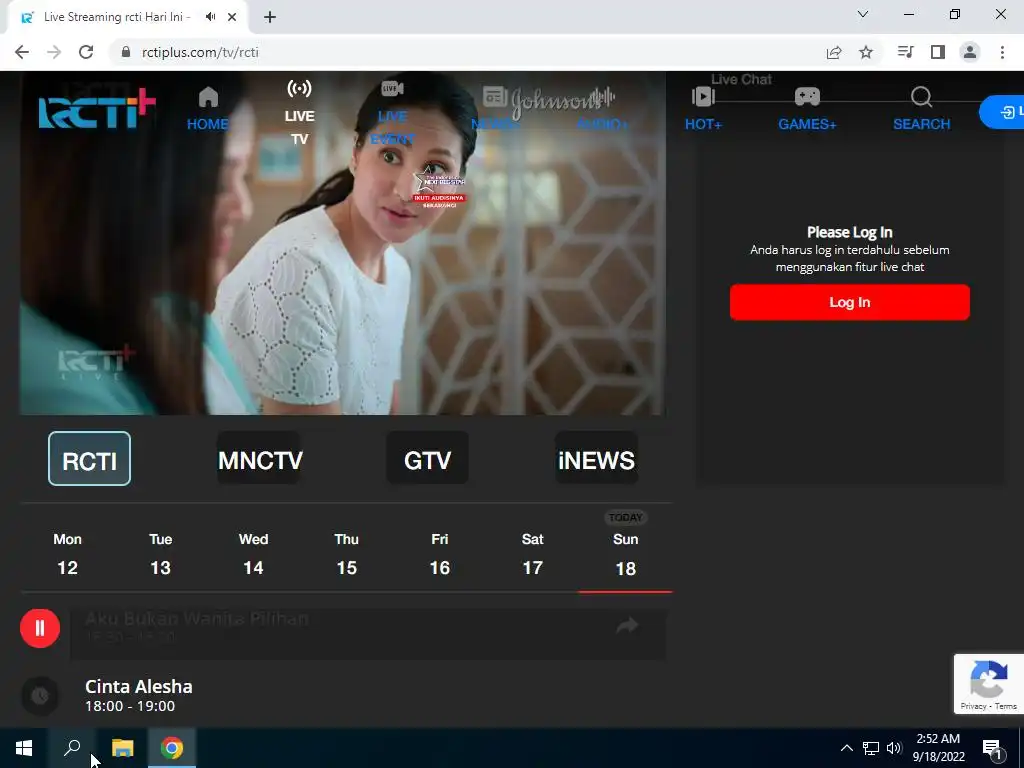Open the Windows Start menu

[24, 748]
